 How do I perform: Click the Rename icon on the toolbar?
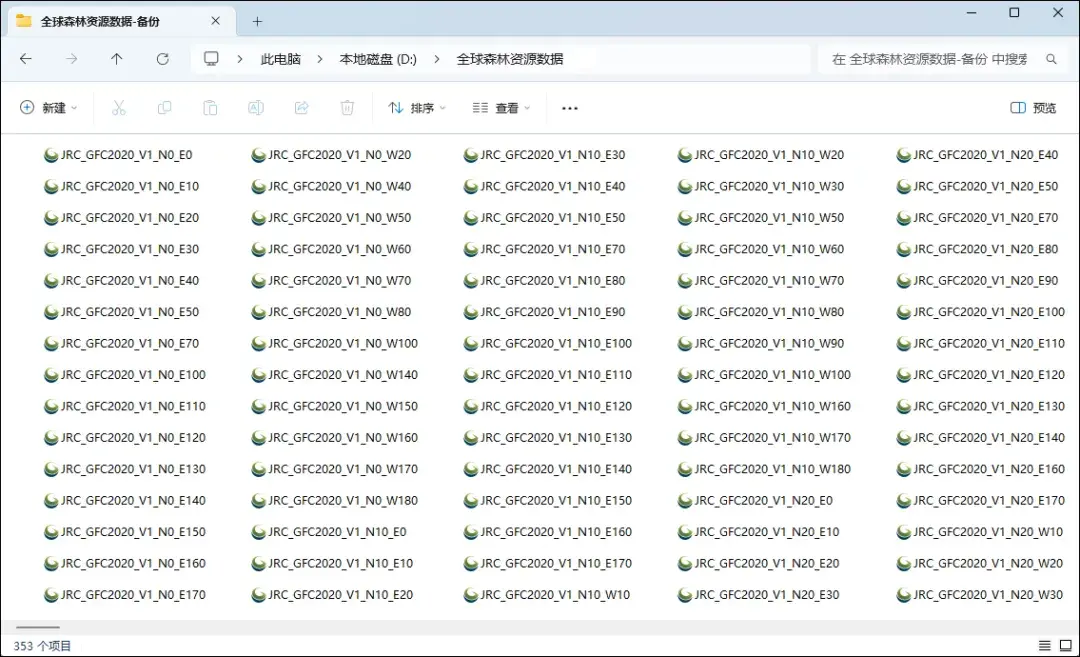[256, 107]
